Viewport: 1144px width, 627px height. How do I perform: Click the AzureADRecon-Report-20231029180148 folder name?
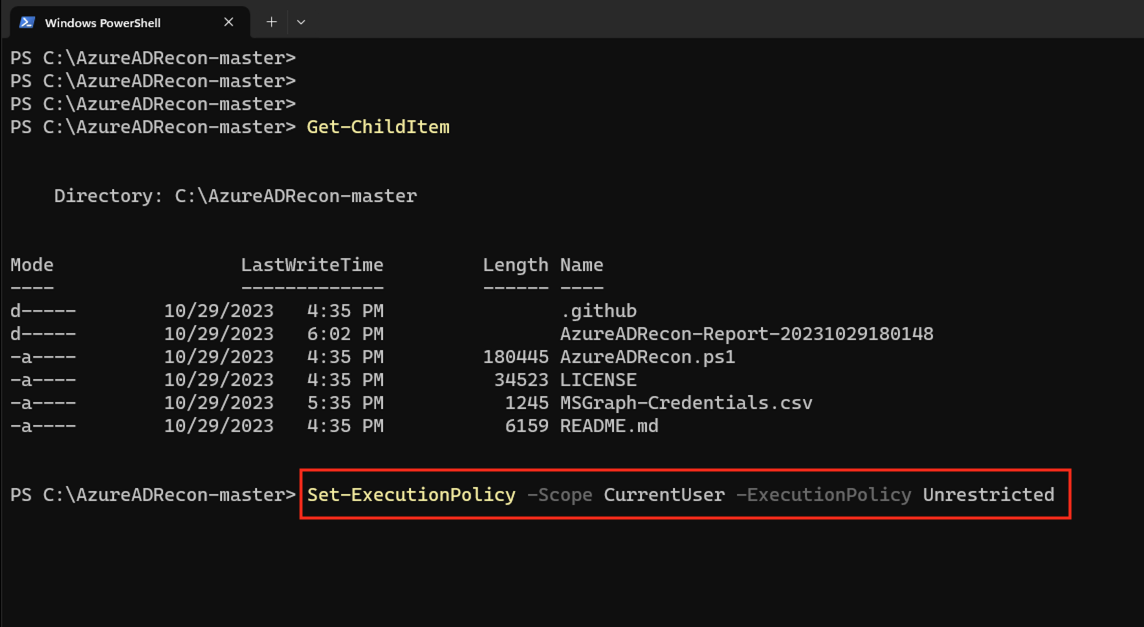746,334
